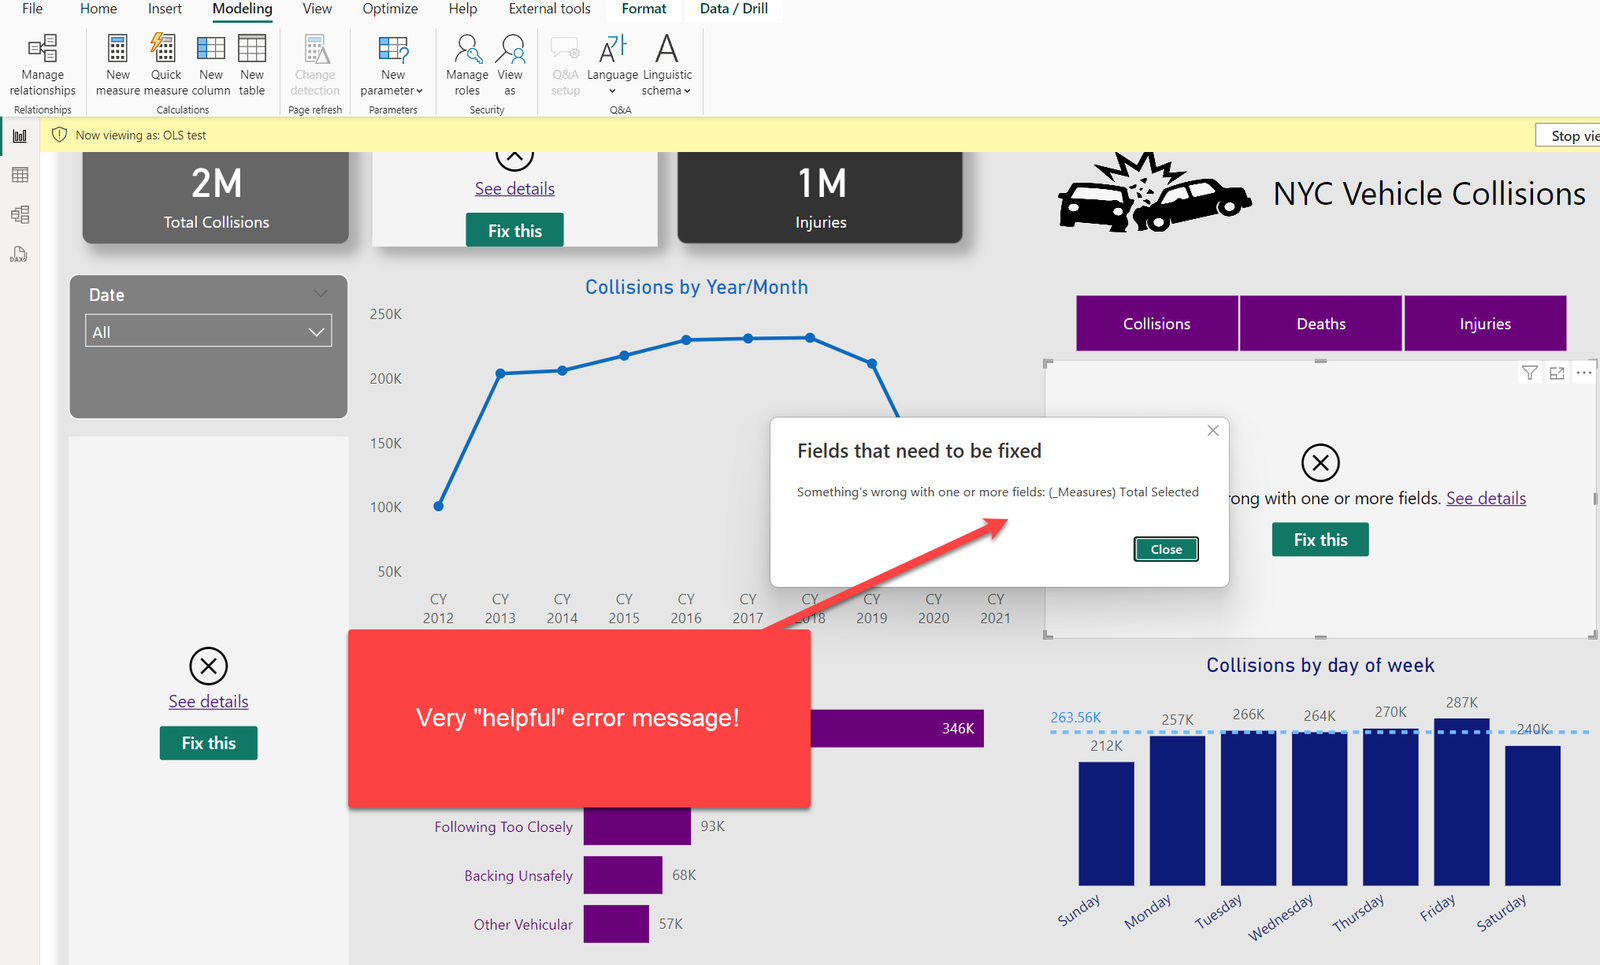The image size is (1600, 965).
Task: Toggle the Injuries measure button
Action: pyautogui.click(x=1484, y=324)
